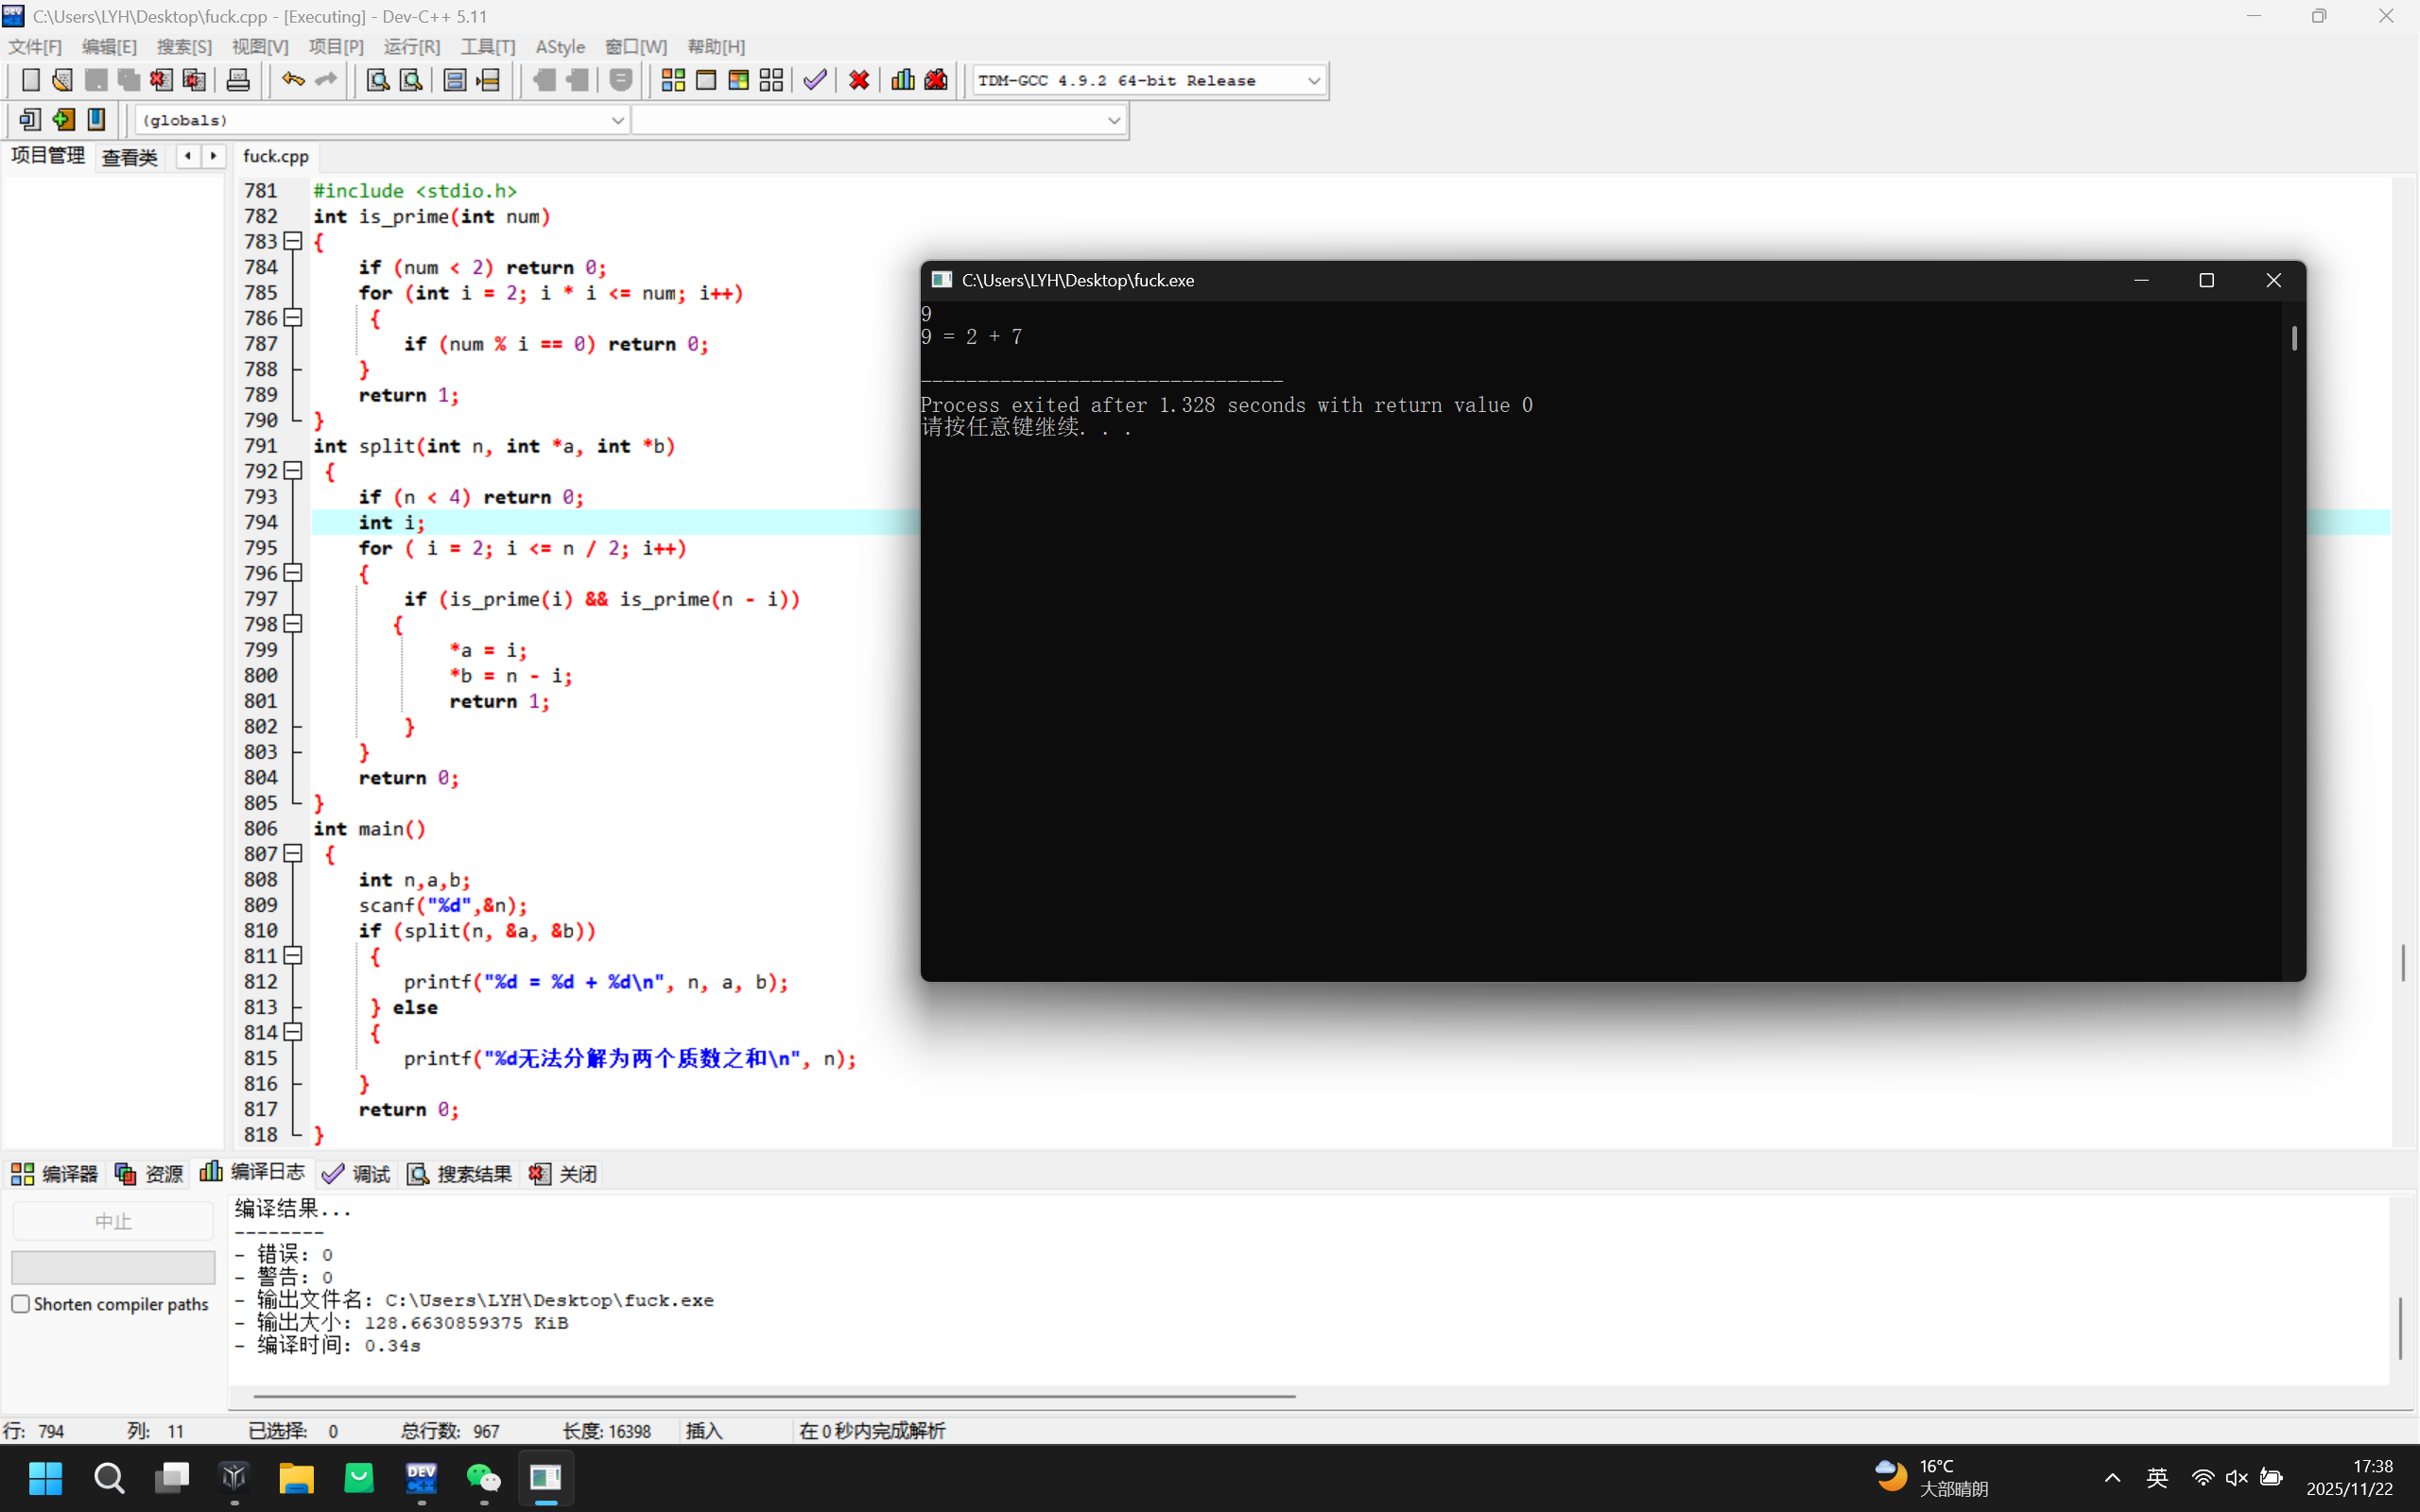
Task: Collapse the main function fold at line 807
Action: coord(293,854)
